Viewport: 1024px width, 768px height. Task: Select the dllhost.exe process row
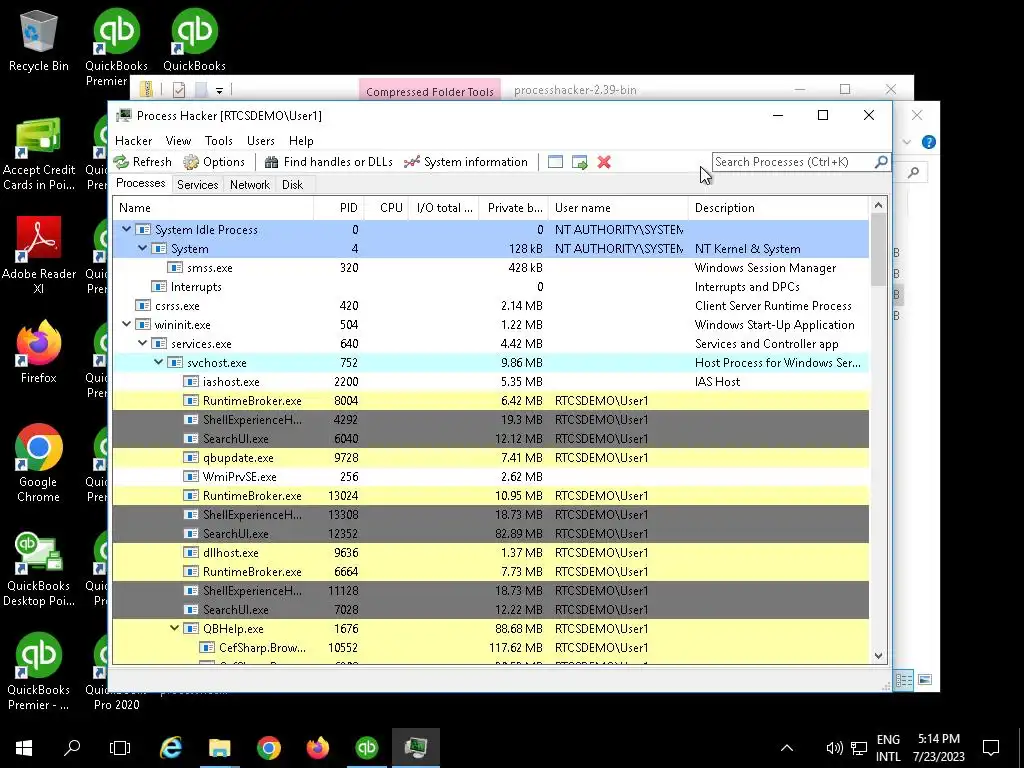click(x=491, y=552)
